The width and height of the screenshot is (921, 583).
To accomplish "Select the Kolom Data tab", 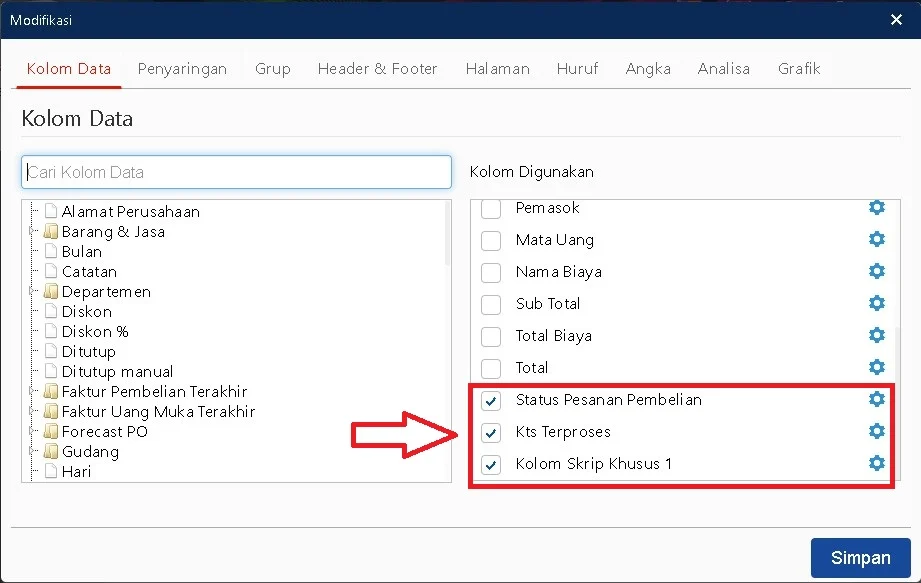I will point(69,69).
